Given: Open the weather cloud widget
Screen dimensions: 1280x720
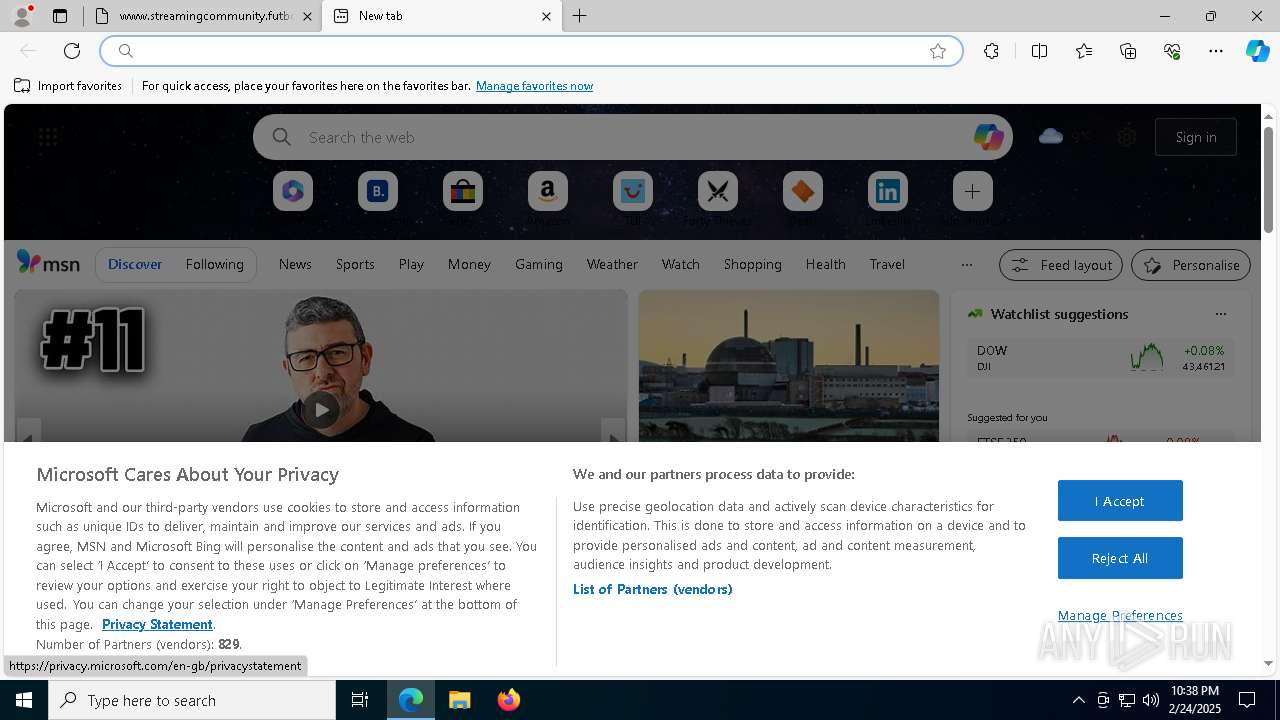Looking at the screenshot, I should click(x=1051, y=136).
